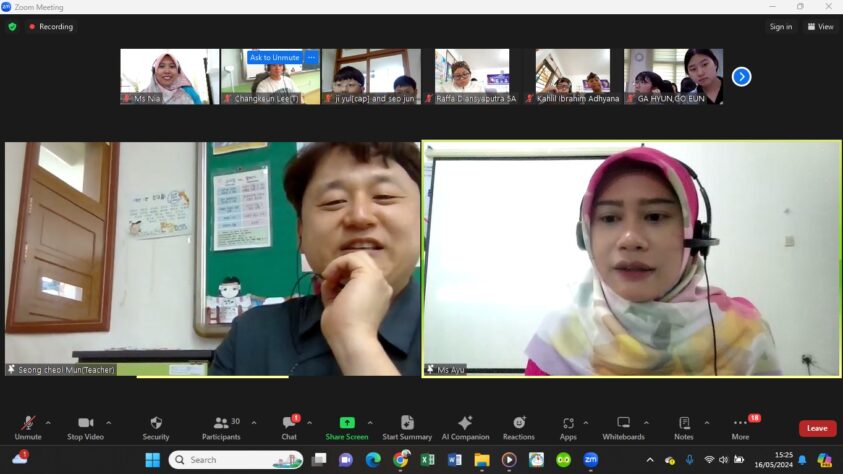
Task: Expand video options caret beside Stop Video
Action: pos(109,422)
